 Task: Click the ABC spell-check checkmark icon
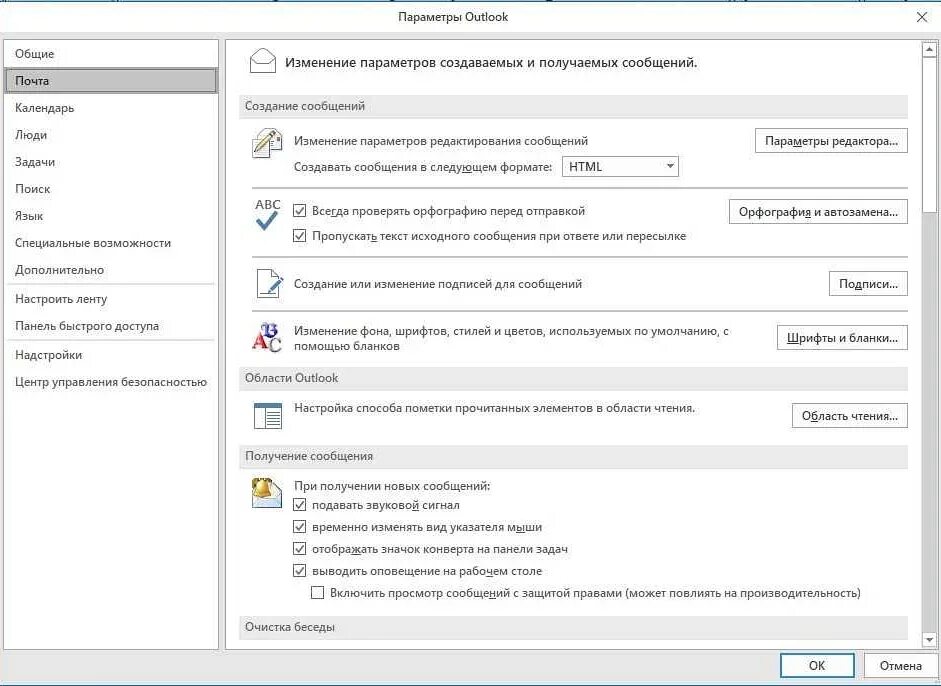(268, 214)
